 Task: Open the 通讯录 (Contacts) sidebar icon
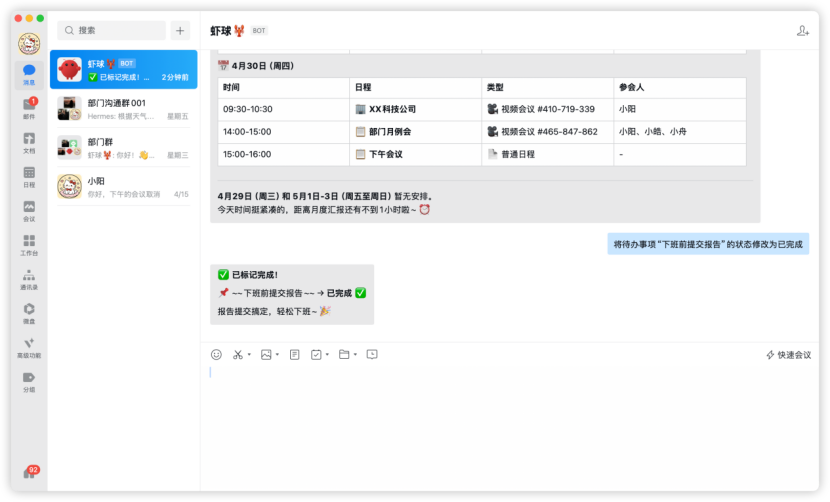tap(29, 280)
